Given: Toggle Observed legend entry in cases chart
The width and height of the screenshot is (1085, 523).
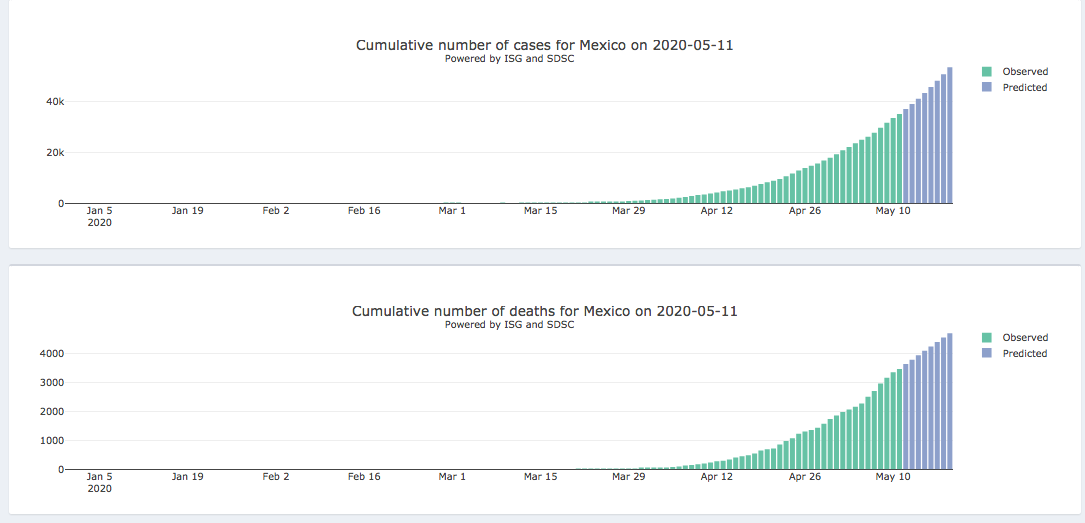Looking at the screenshot, I should click(1024, 72).
